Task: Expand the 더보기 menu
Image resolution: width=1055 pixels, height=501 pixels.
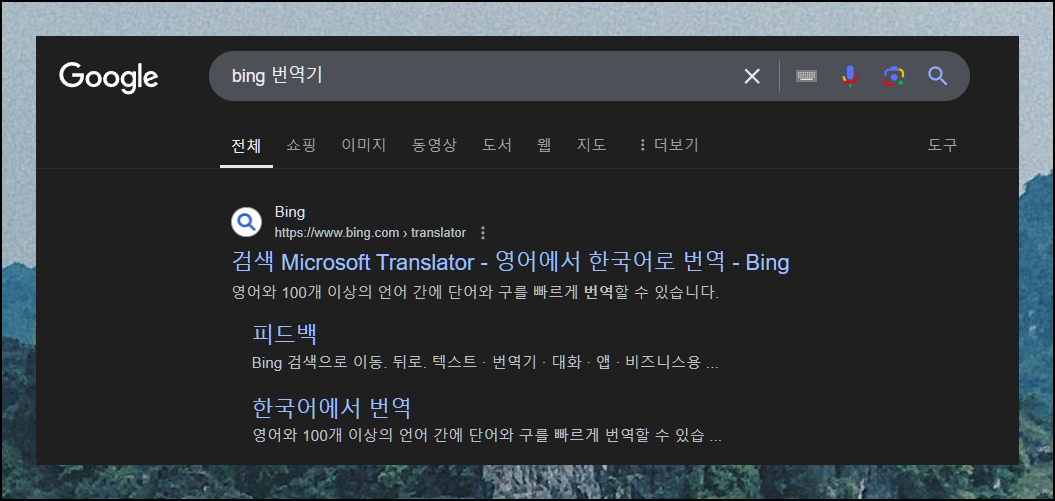Action: click(x=668, y=145)
